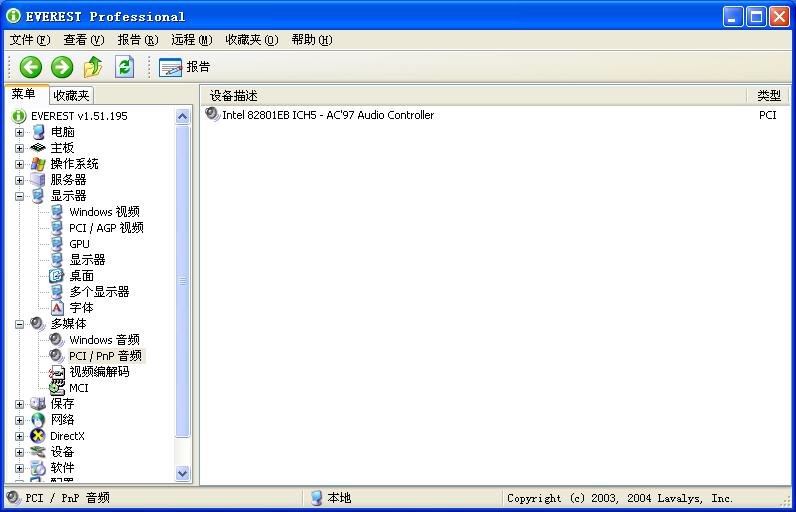Select the 电脑 computer icon in the tree
The image size is (796, 512).
38,132
